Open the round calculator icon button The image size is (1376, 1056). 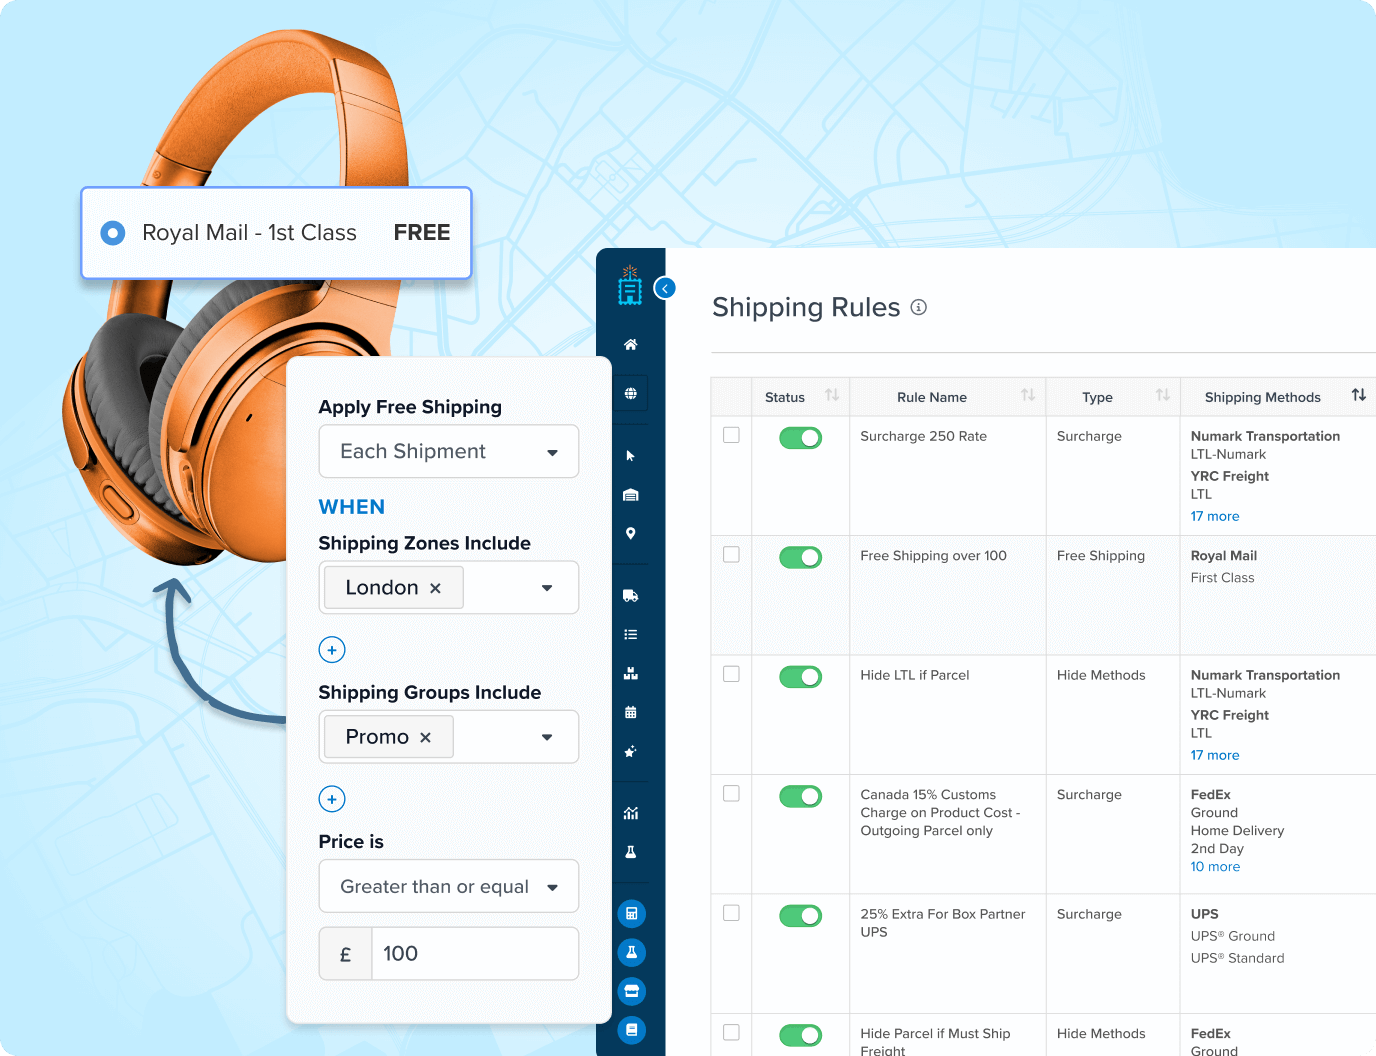coord(631,914)
